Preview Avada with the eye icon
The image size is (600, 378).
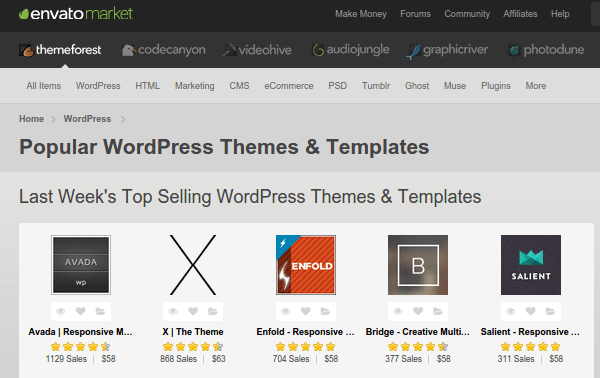click(x=60, y=311)
